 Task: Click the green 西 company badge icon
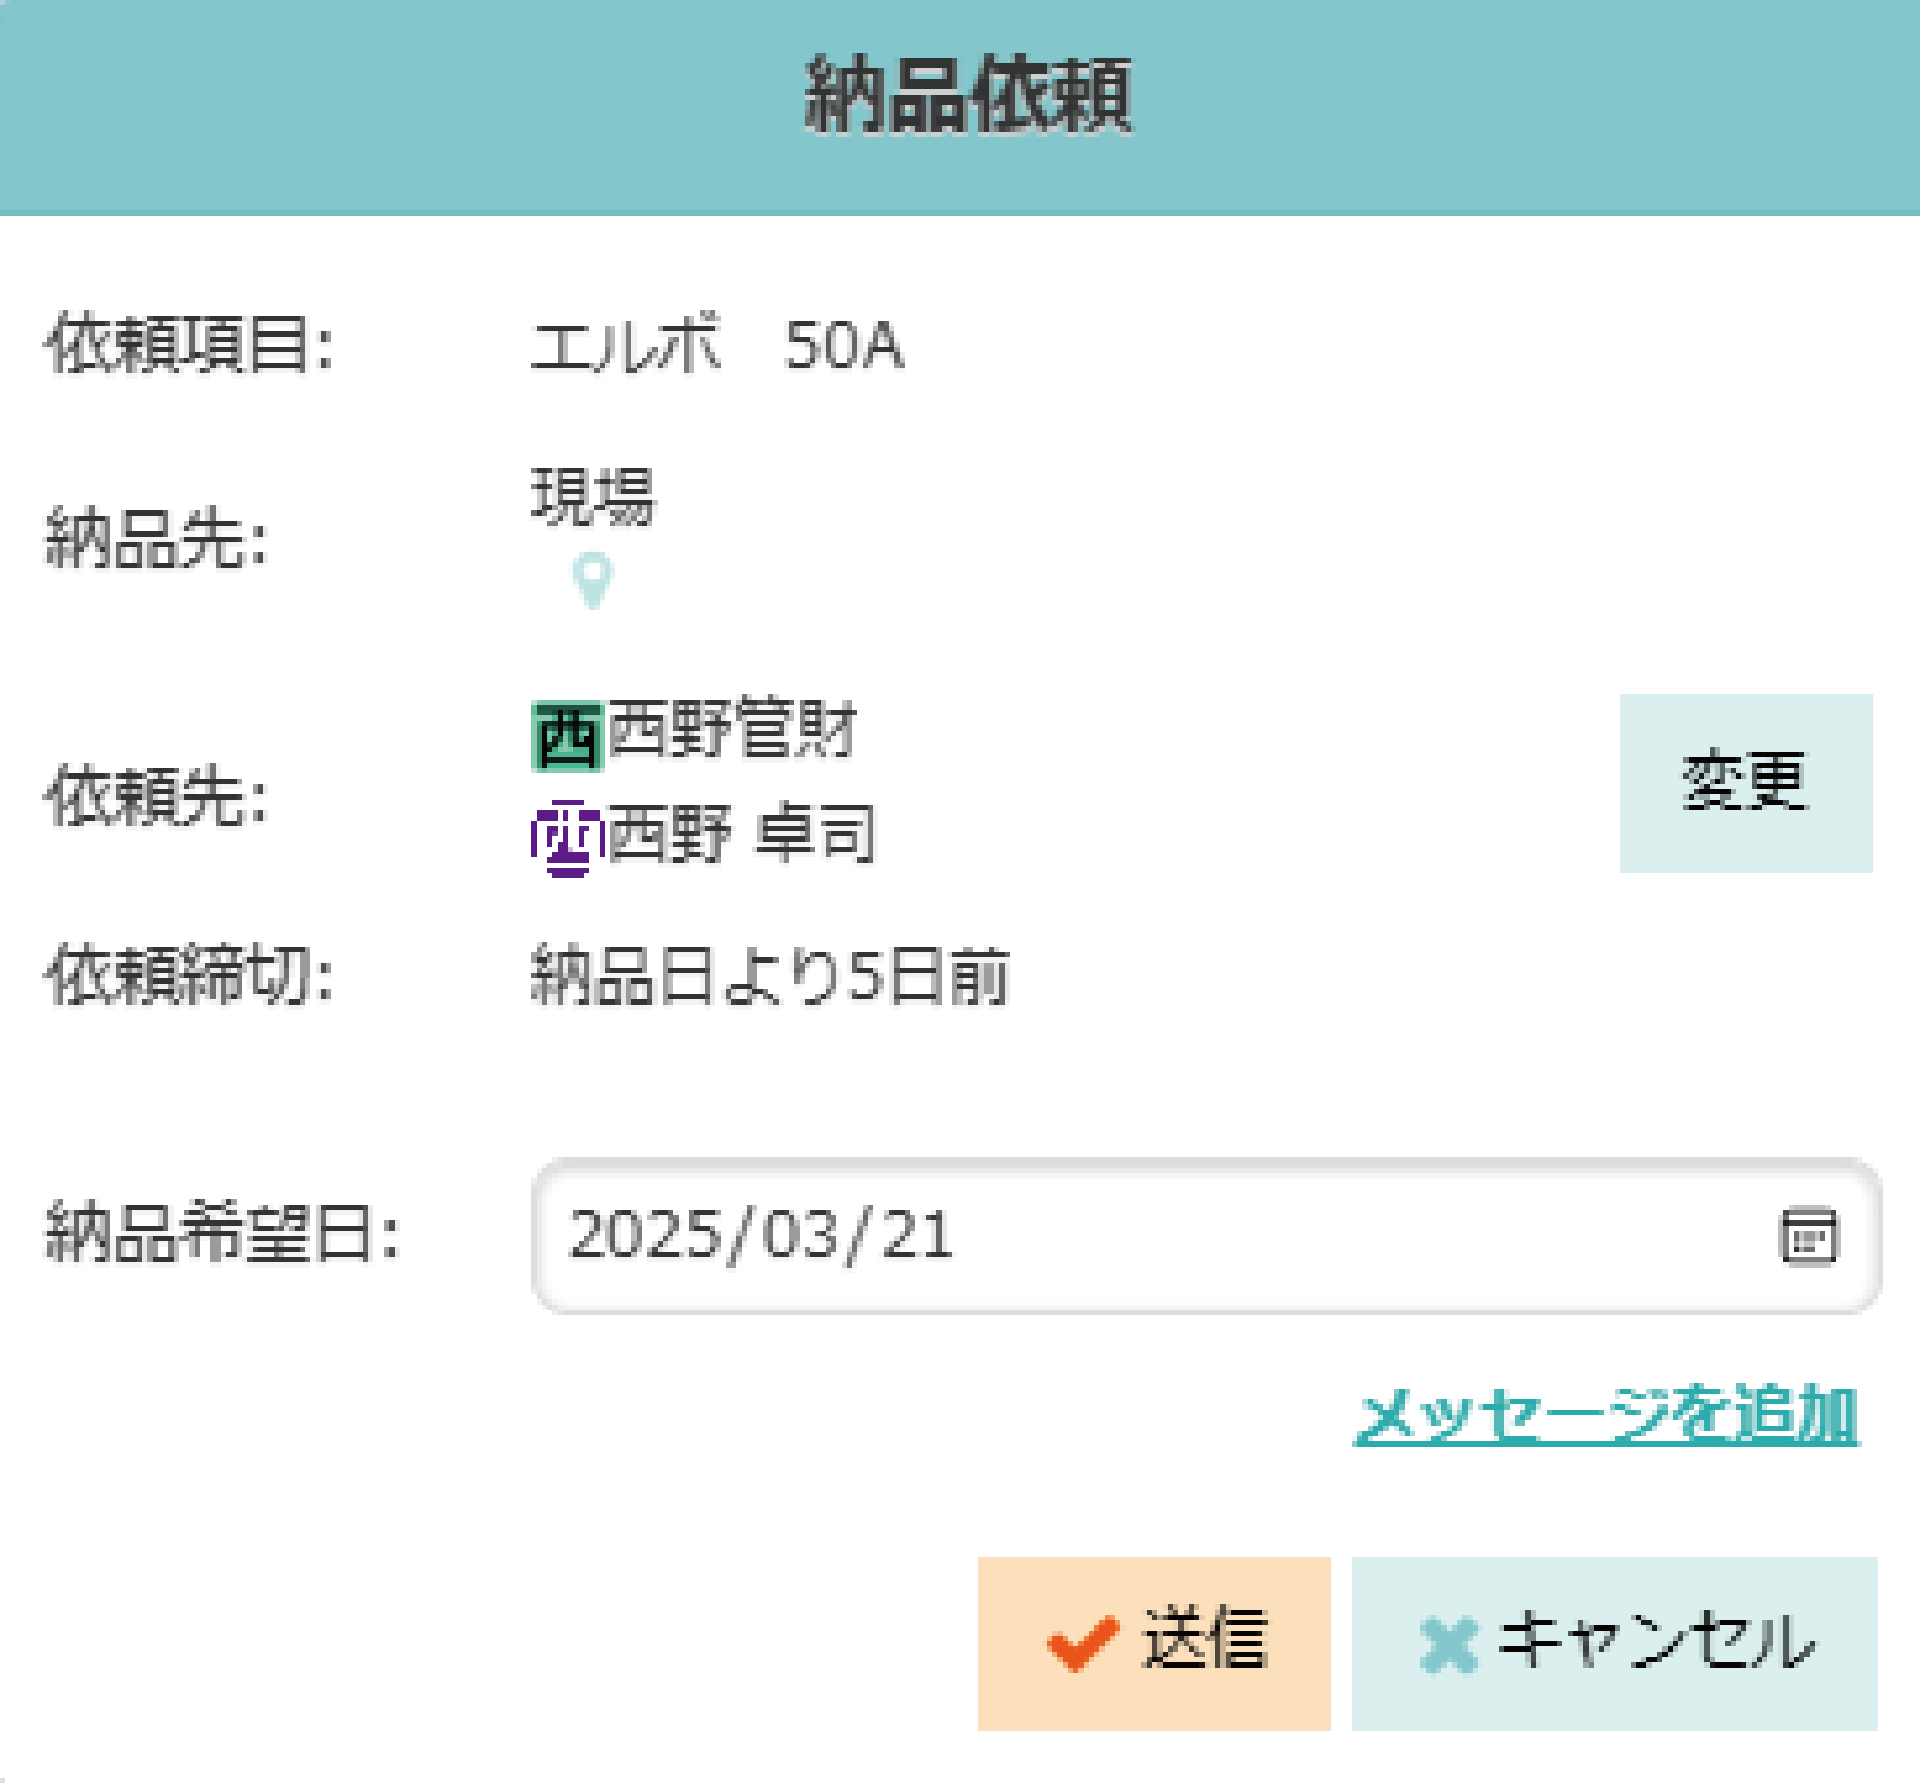click(x=567, y=737)
